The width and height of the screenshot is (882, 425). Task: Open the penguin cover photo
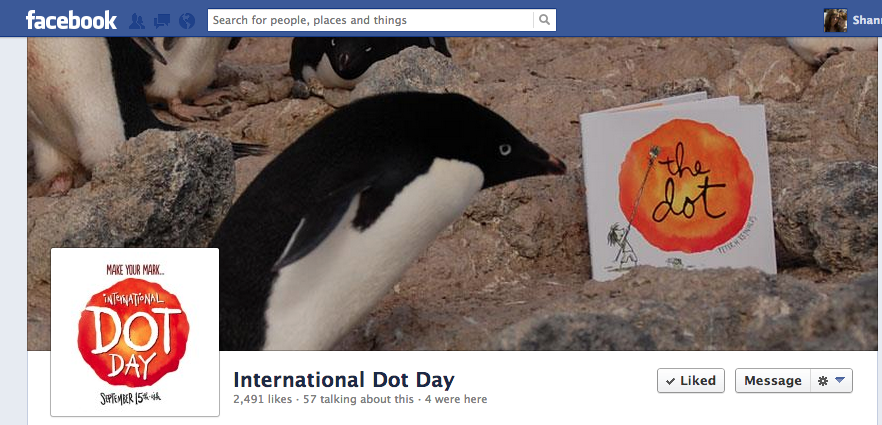tap(450, 194)
